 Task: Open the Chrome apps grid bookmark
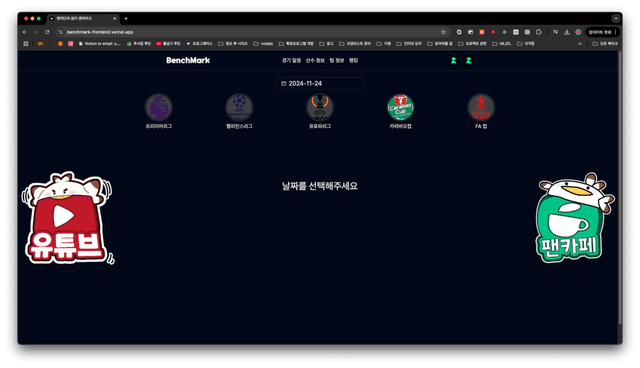26,44
